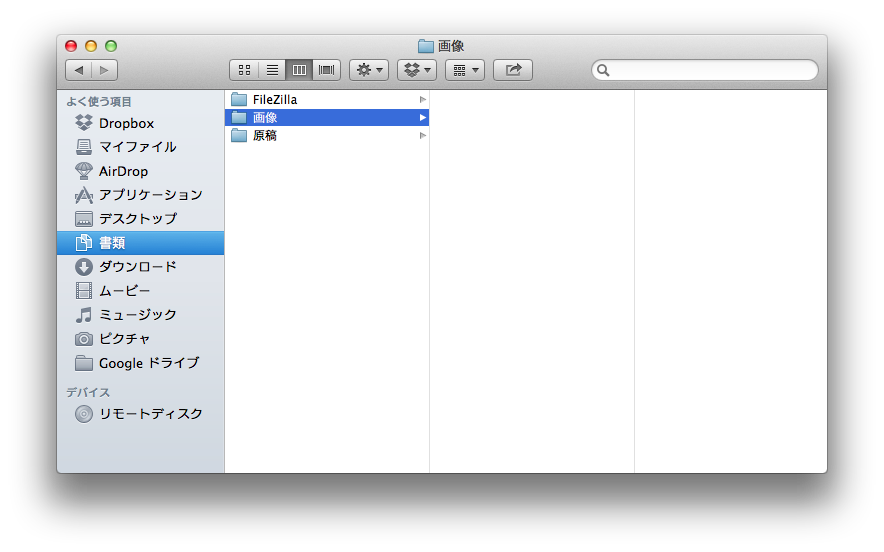Select the 原稿 folder
Screen dimensions: 884x552
pyautogui.click(x=264, y=136)
